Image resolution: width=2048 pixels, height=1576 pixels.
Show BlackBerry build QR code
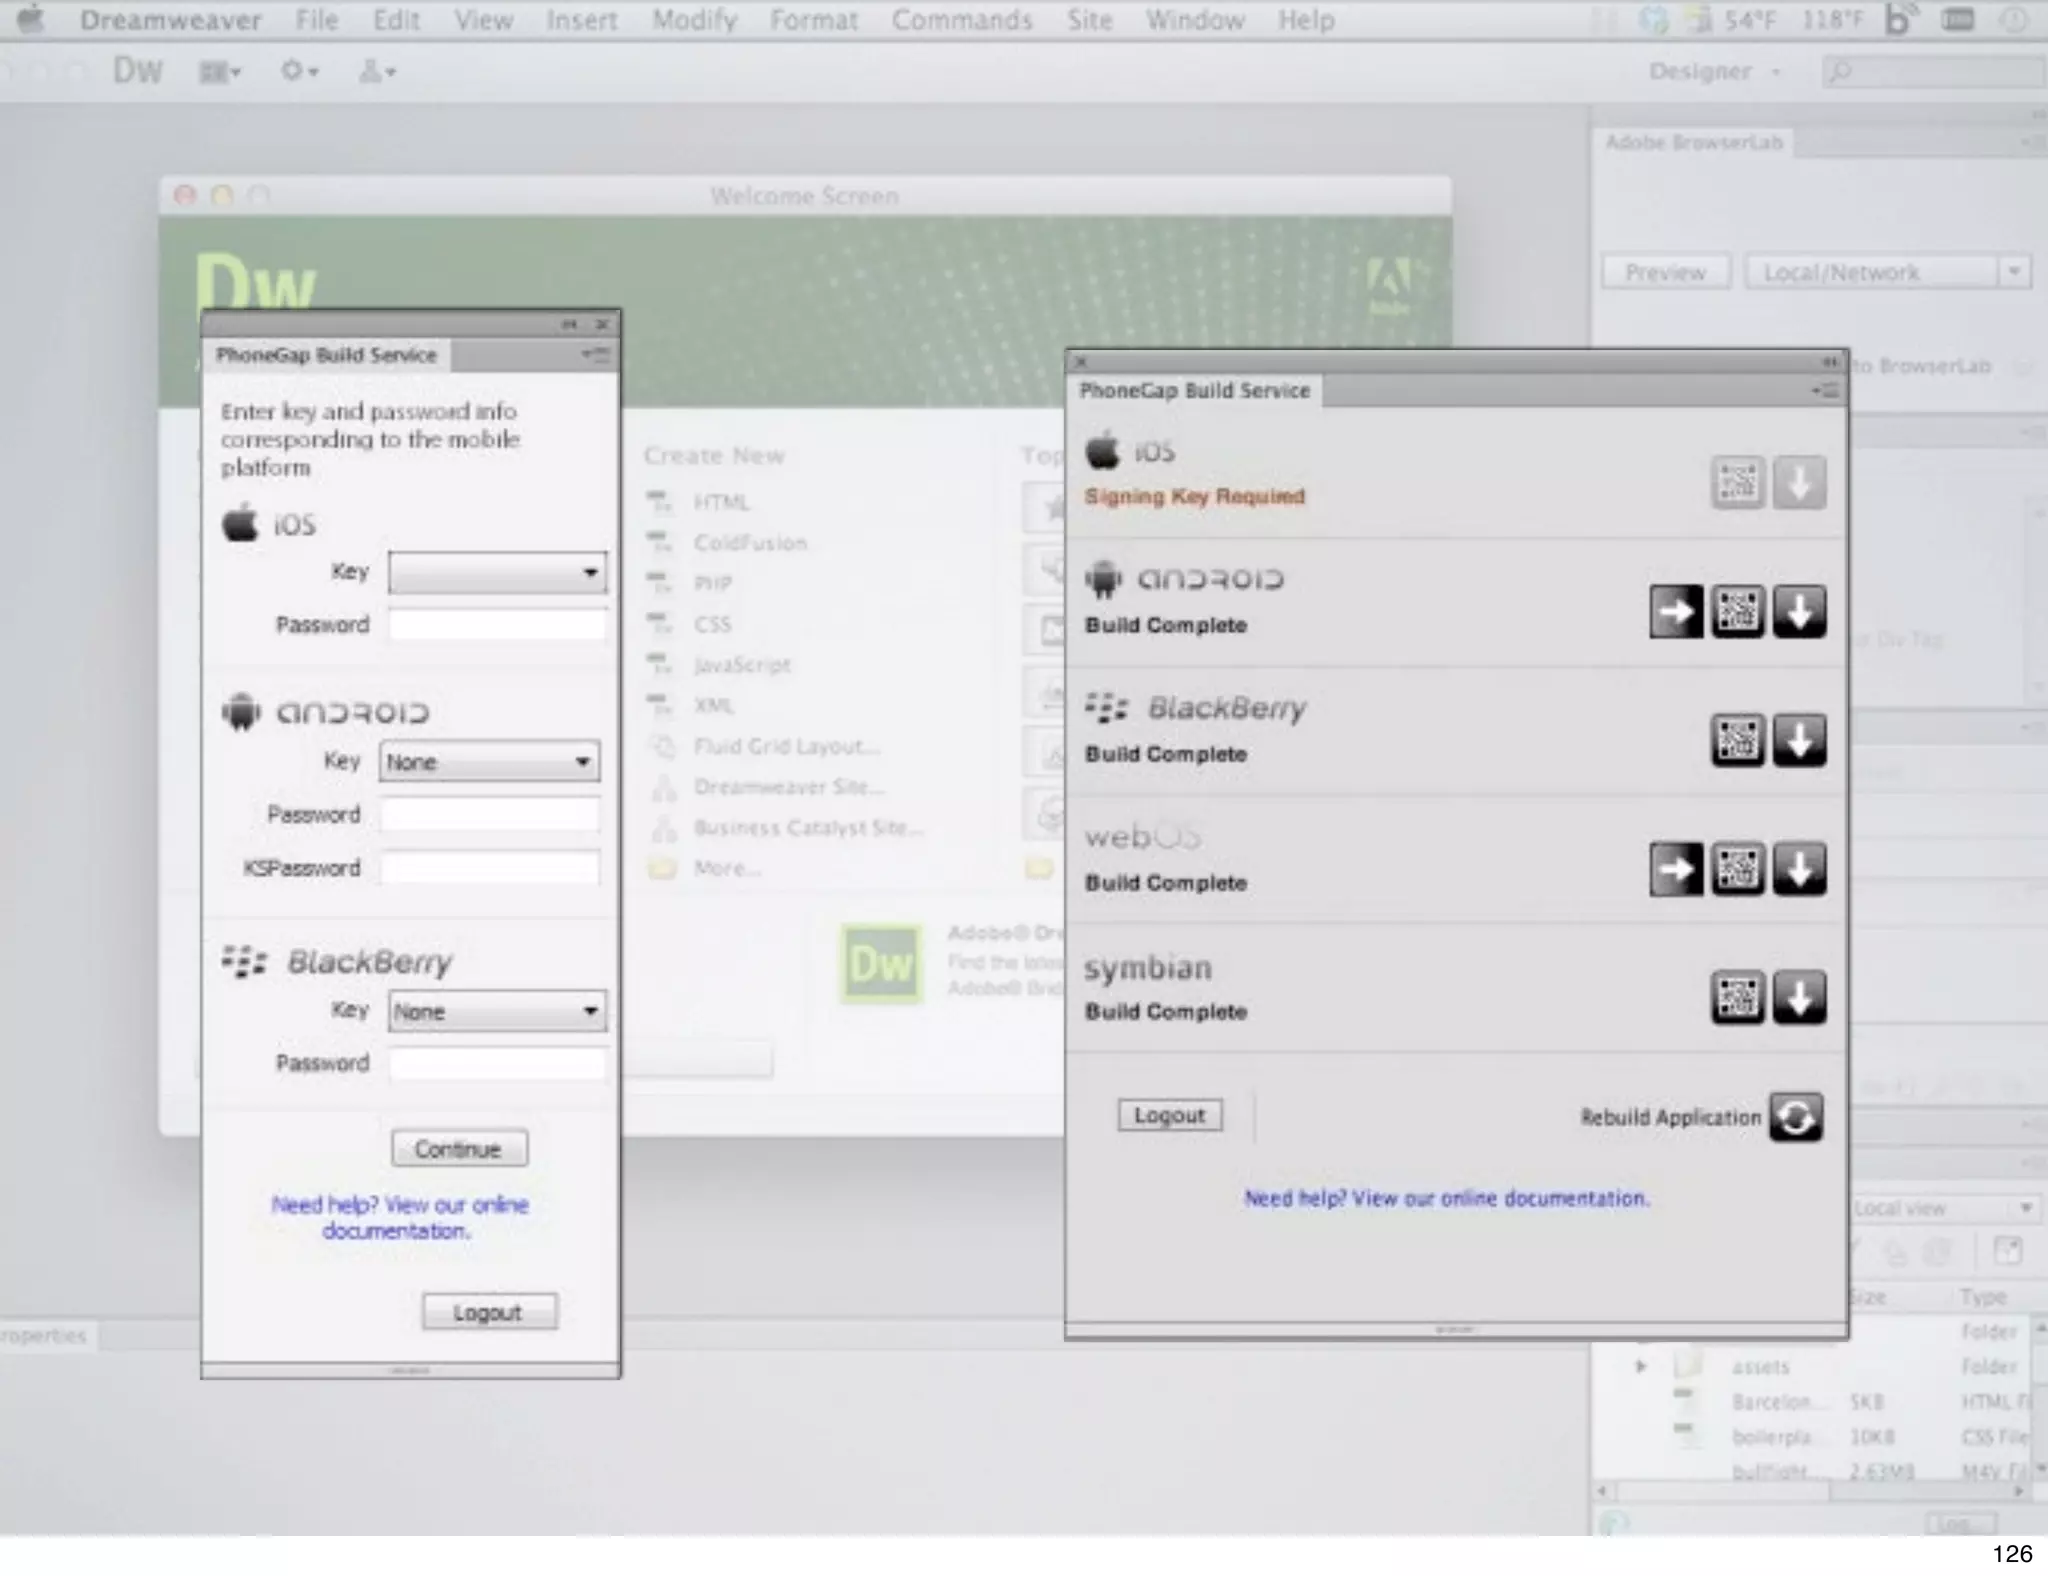tap(1737, 740)
